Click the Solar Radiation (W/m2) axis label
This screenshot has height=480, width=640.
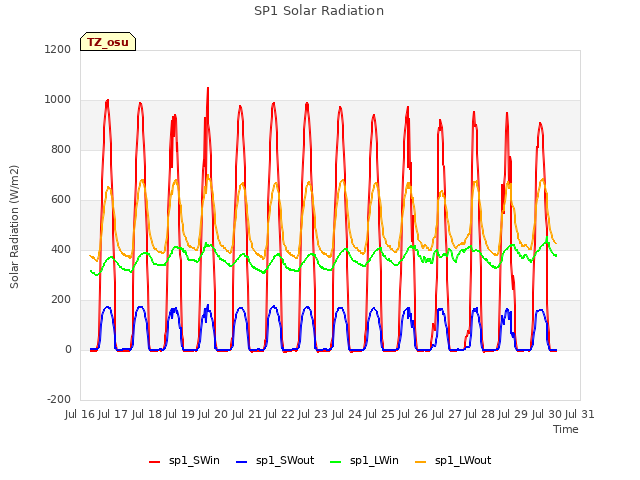(x=14, y=227)
